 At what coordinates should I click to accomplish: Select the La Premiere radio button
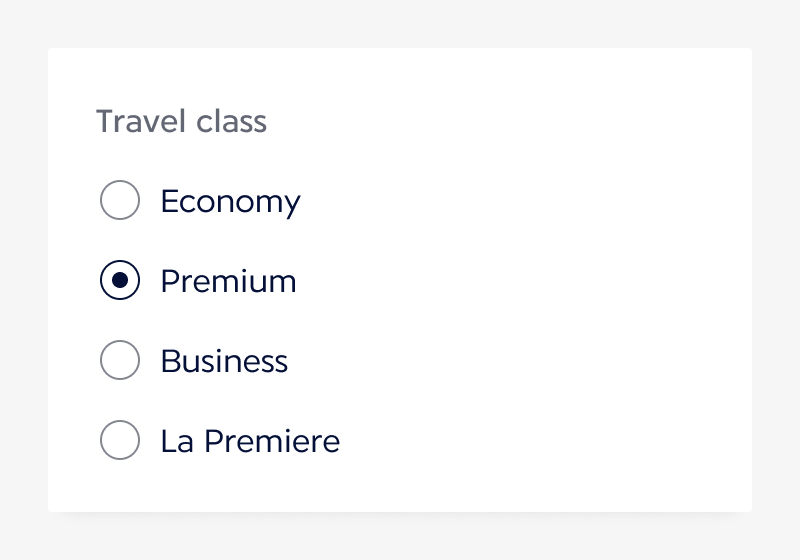[120, 441]
